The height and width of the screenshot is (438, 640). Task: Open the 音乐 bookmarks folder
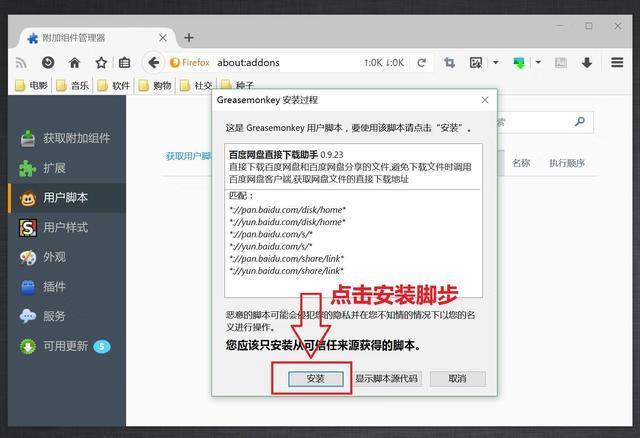[72, 86]
